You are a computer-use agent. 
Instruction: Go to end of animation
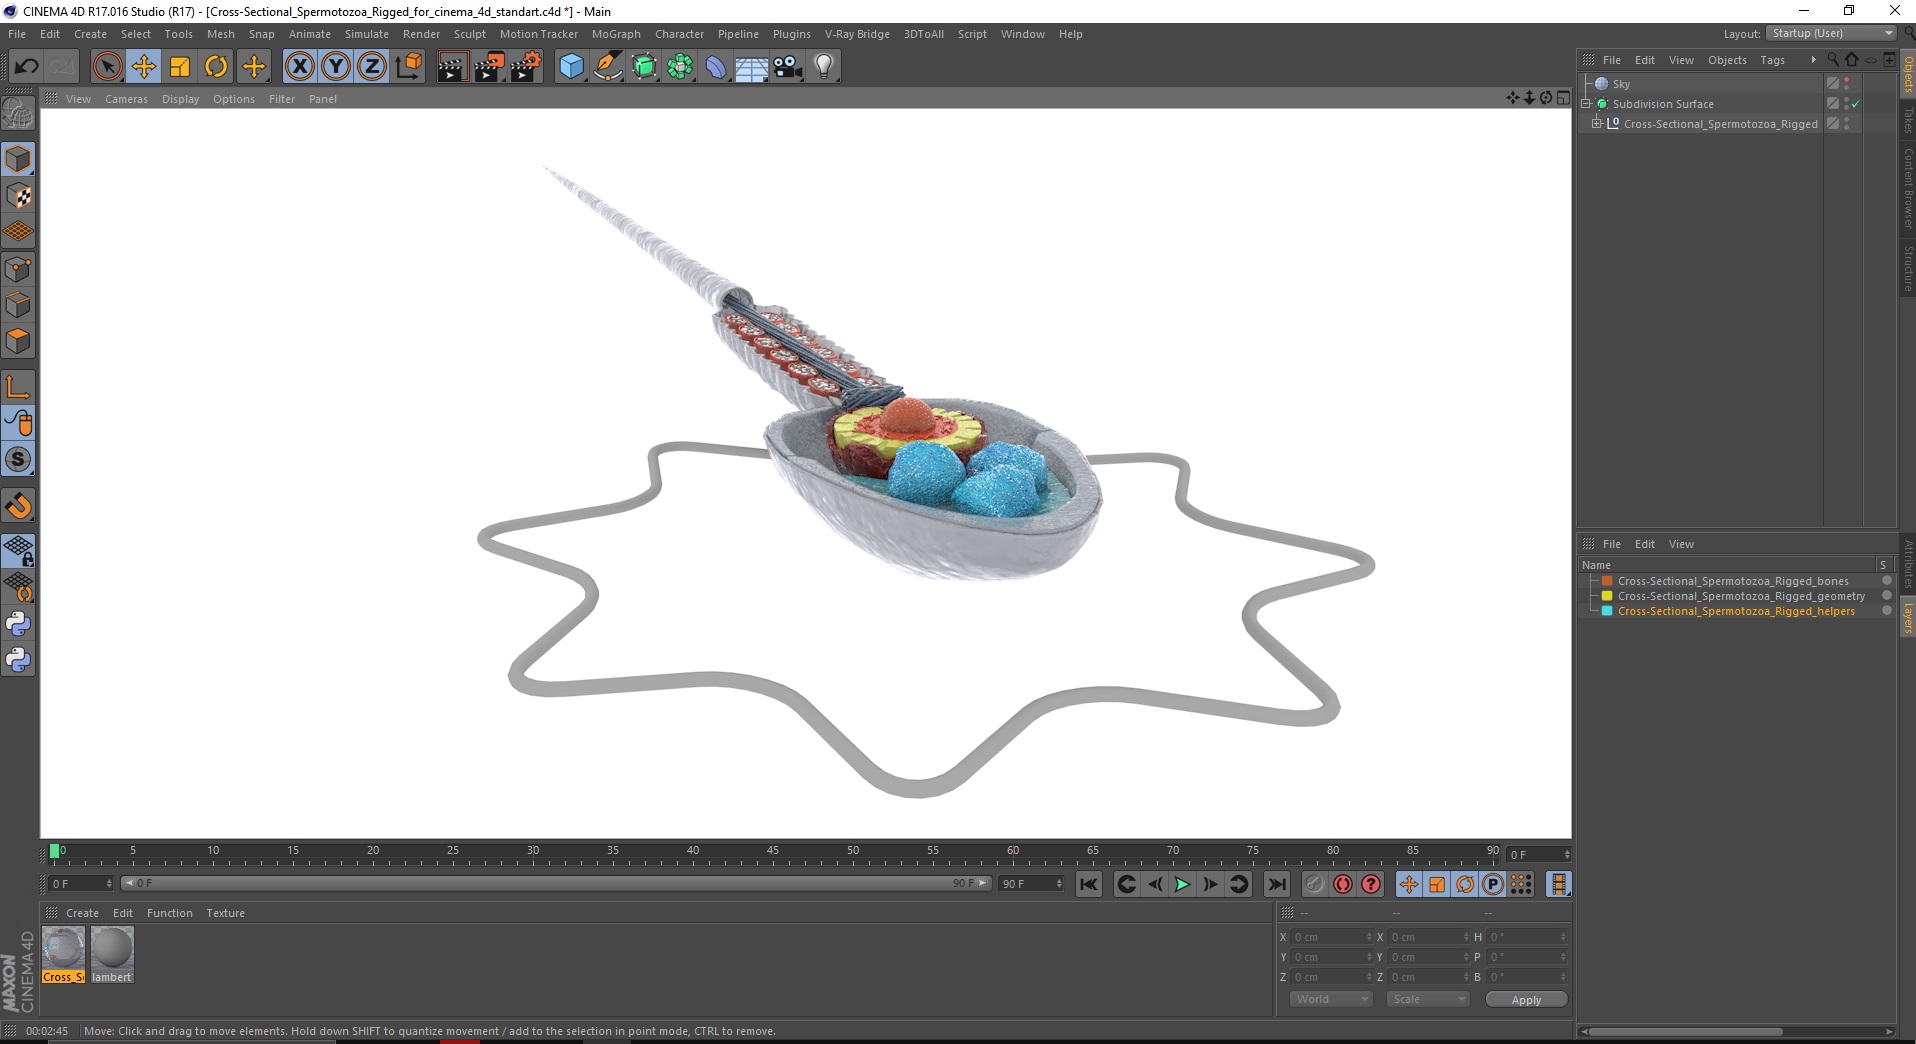(1277, 884)
